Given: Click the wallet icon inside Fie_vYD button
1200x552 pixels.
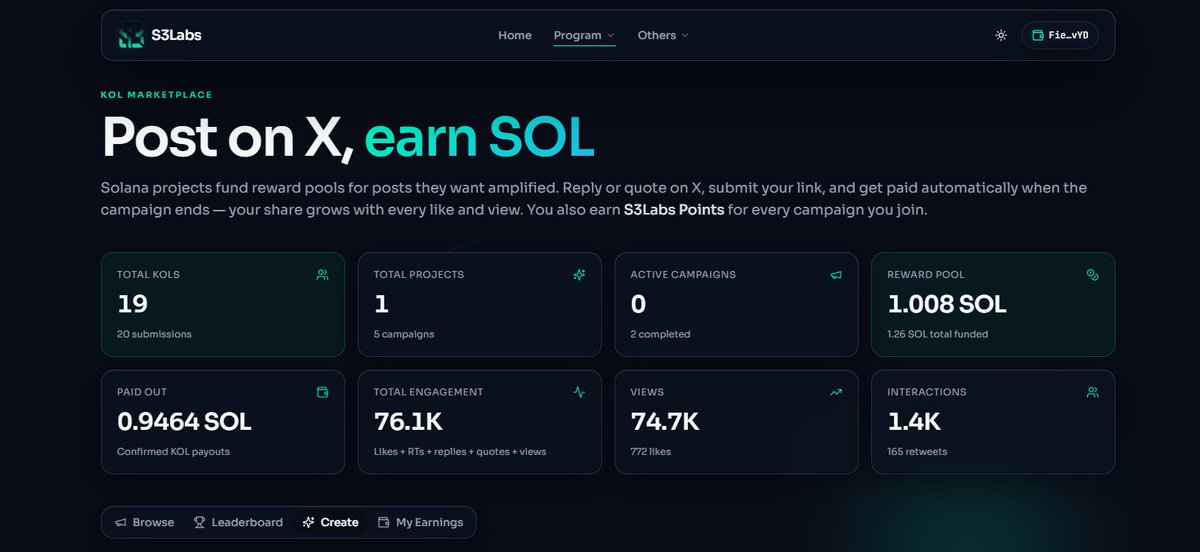Looking at the screenshot, I should point(1037,35).
